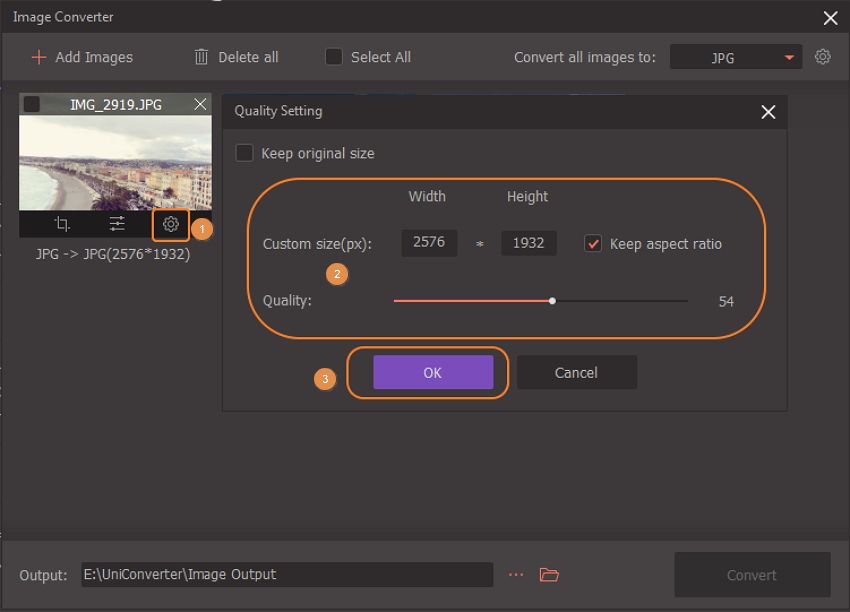
Task: Click the Quality slider handle
Action: 552,300
